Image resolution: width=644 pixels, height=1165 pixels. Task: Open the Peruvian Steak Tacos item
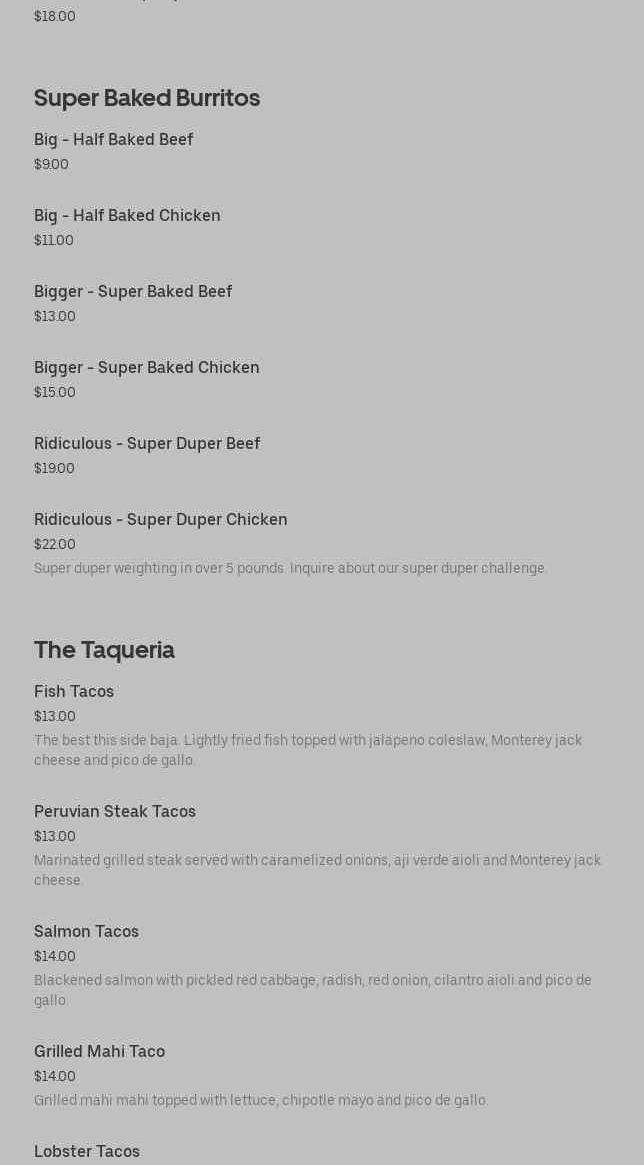[x=115, y=812]
